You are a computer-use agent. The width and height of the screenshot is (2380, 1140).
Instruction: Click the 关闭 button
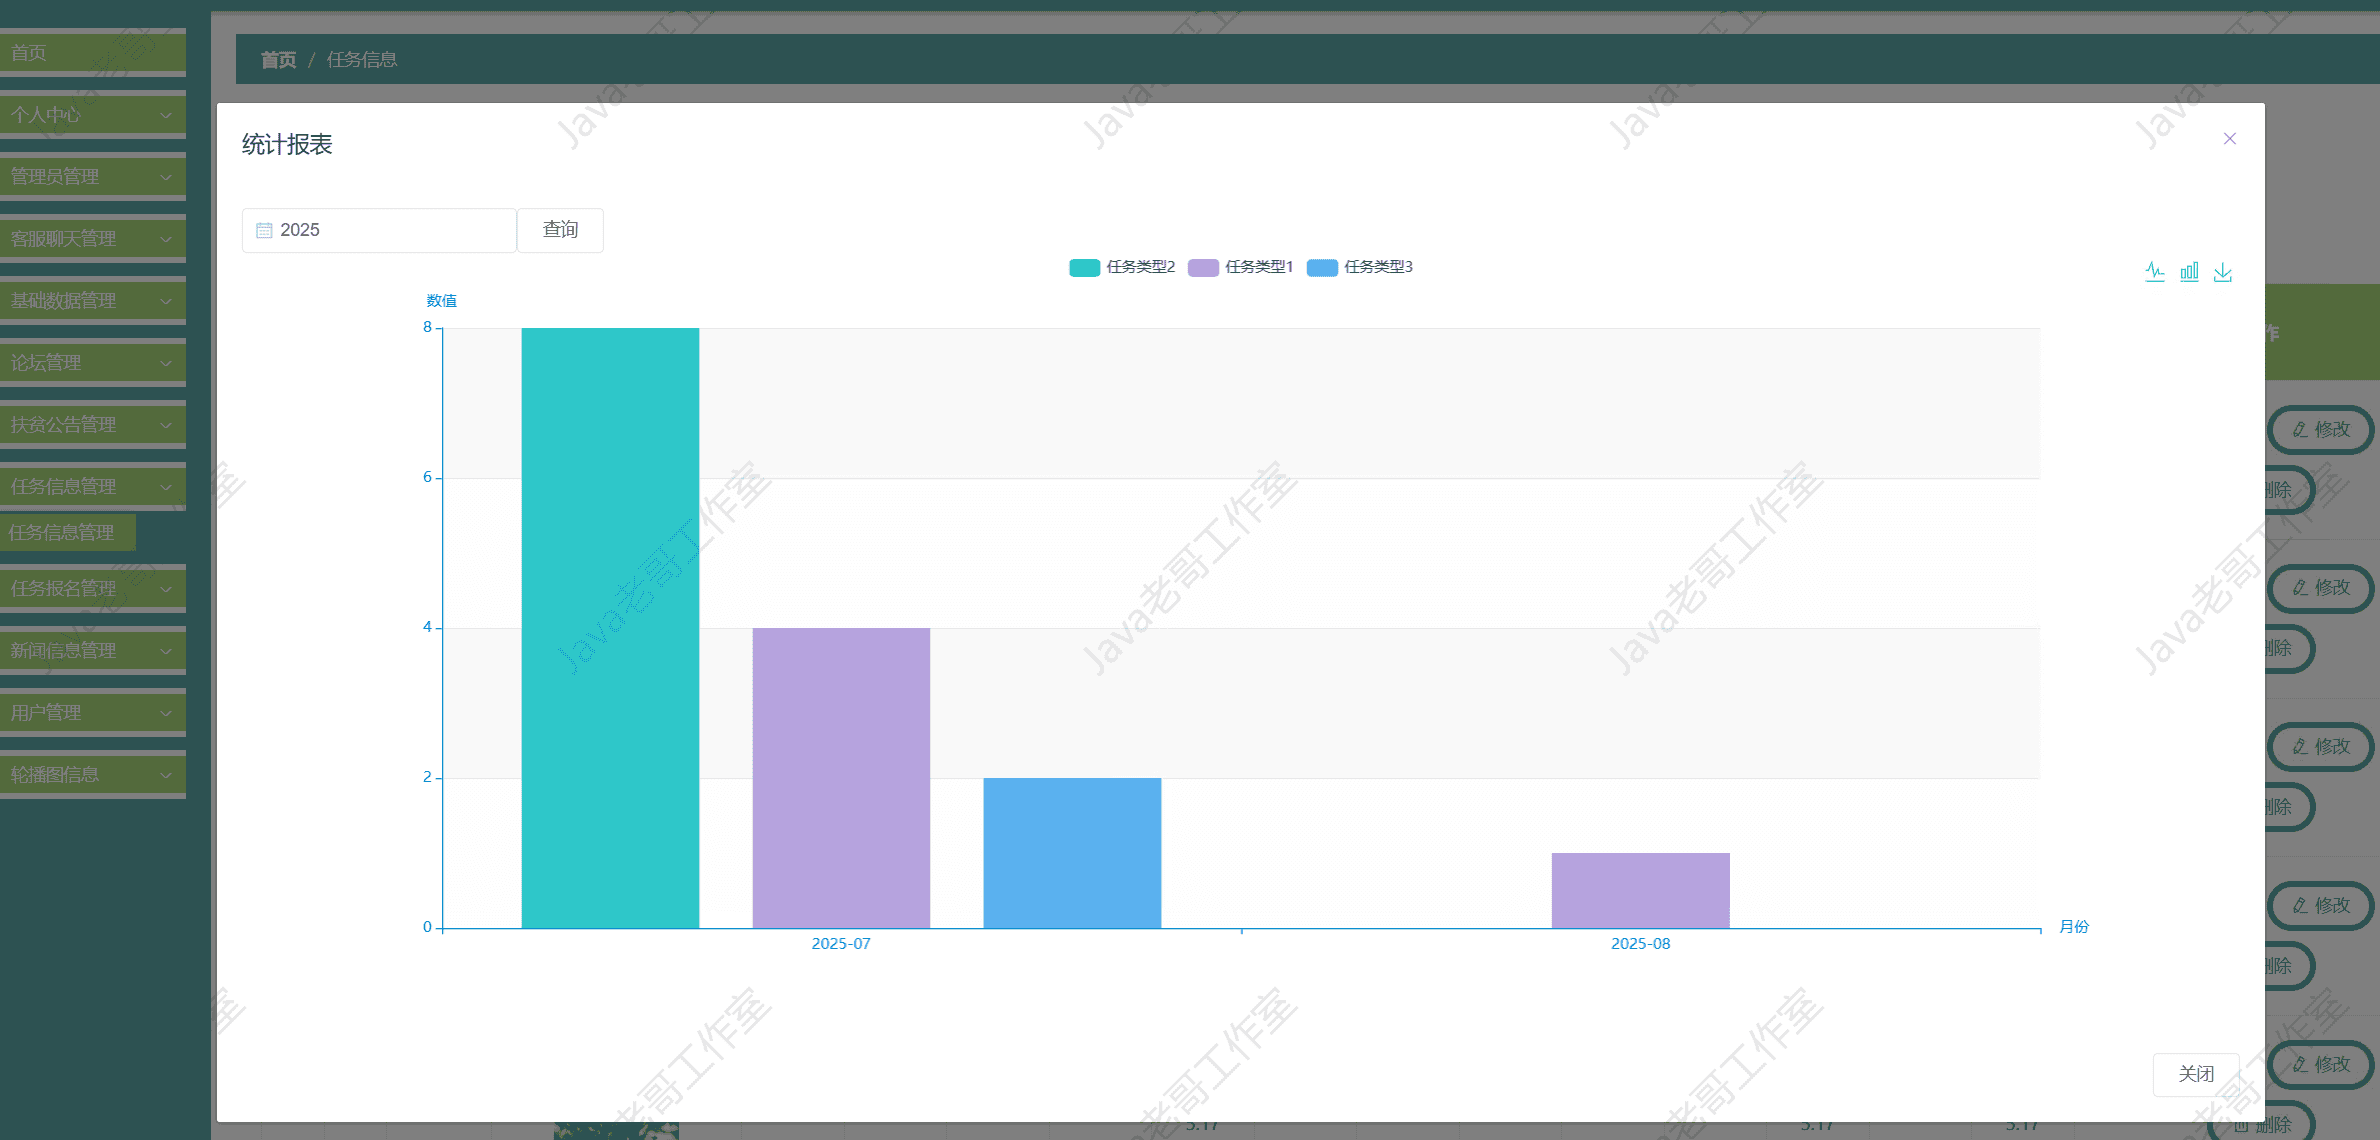tap(2195, 1074)
